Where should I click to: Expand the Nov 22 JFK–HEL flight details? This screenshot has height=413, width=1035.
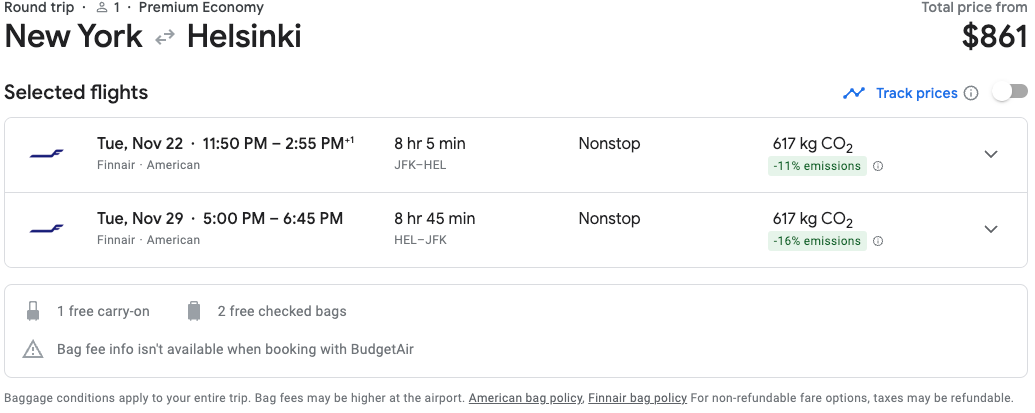tap(991, 154)
